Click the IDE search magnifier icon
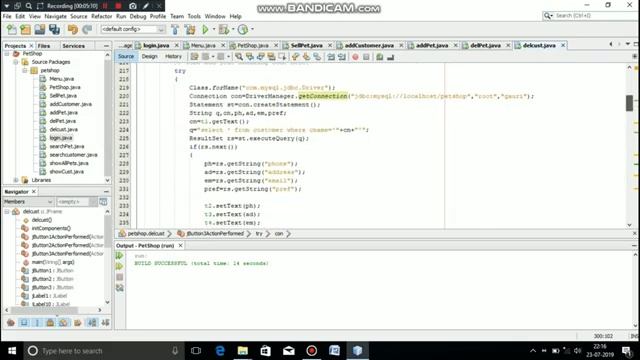The height and width of the screenshot is (360, 640). pos(547,16)
